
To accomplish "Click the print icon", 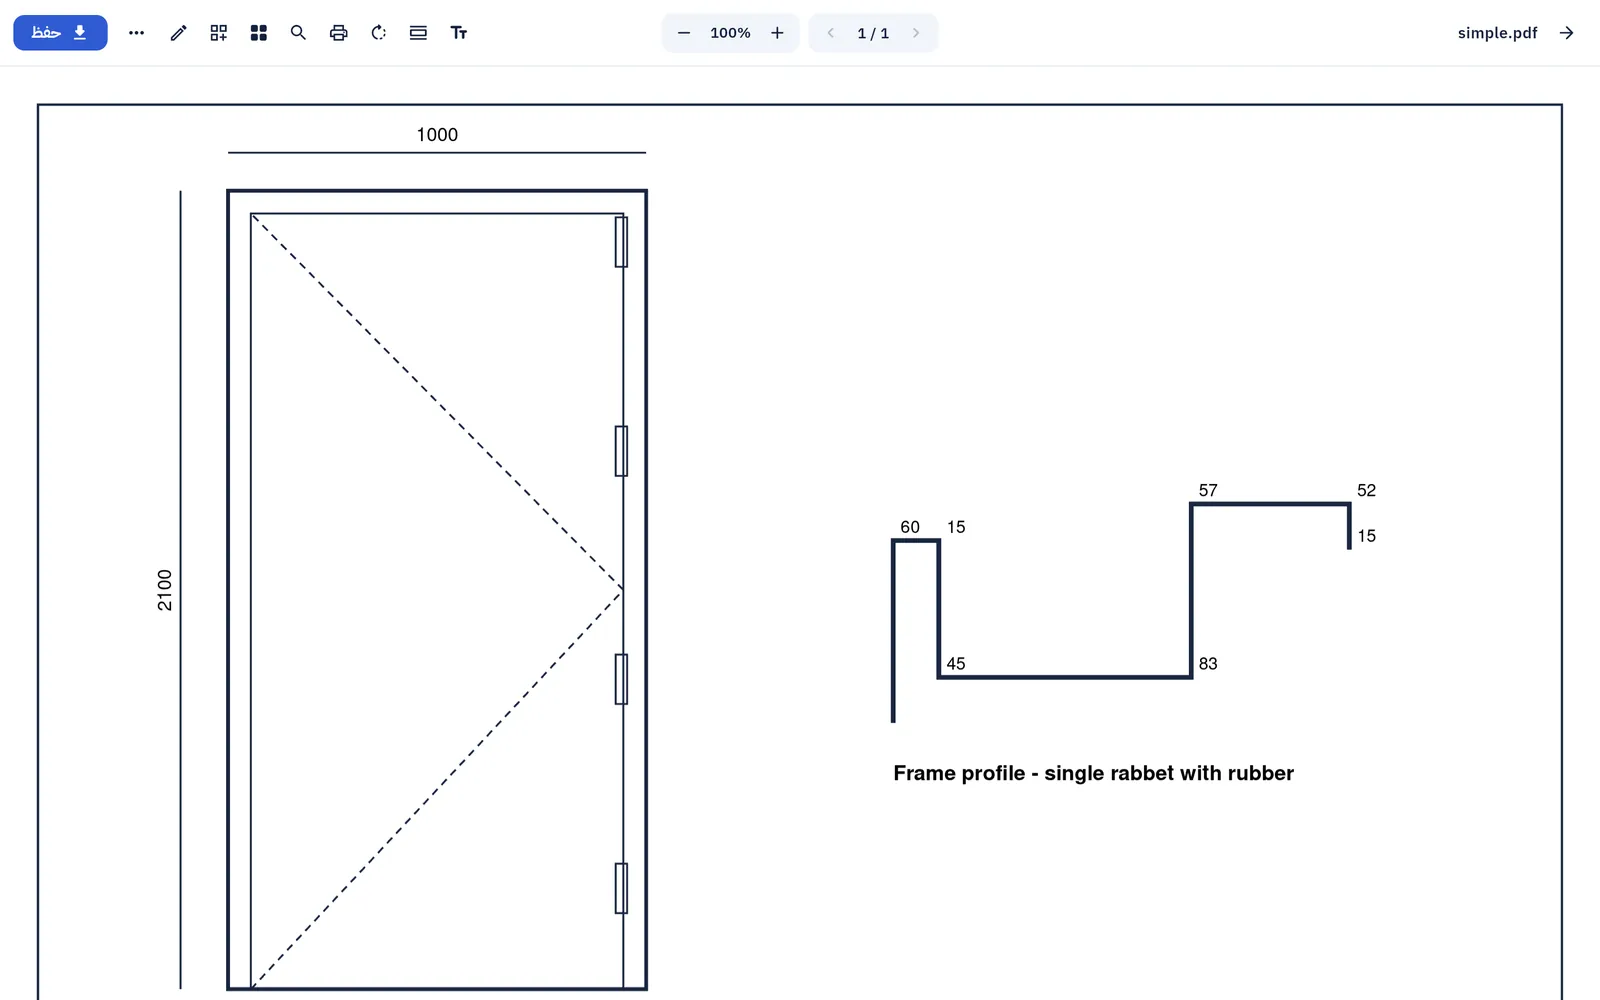I will tap(339, 33).
